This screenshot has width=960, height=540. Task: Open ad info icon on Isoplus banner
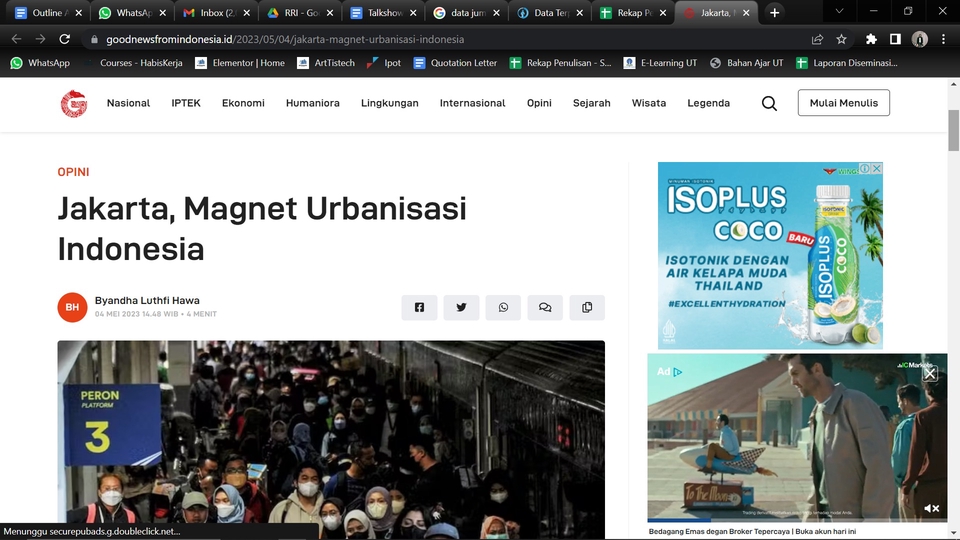(x=864, y=168)
